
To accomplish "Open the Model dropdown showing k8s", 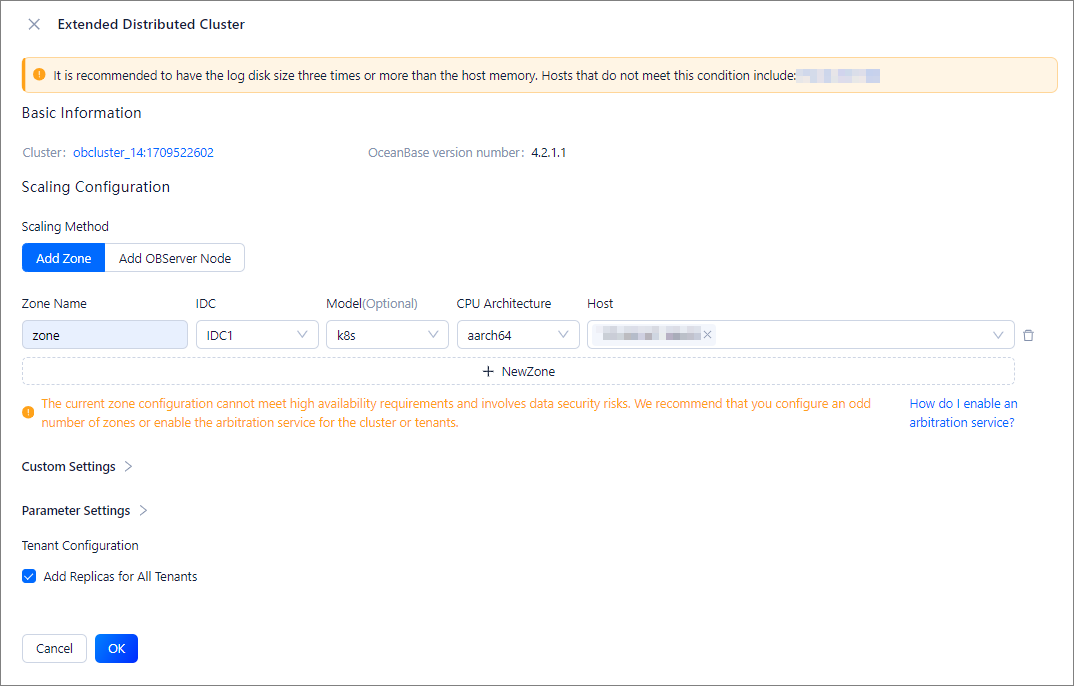I will point(387,335).
